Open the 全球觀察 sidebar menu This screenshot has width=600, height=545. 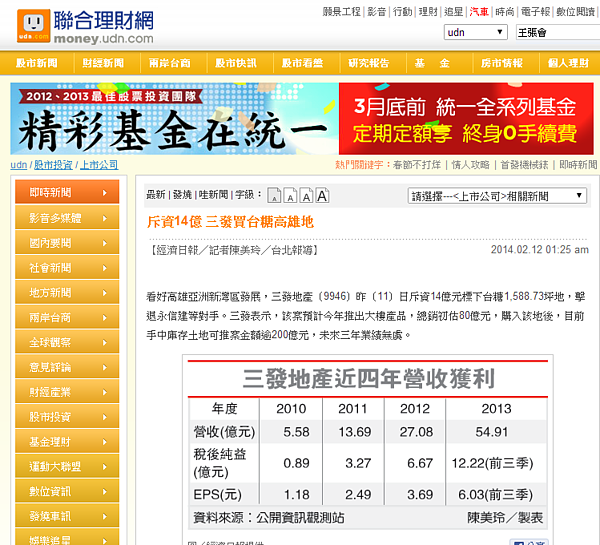coord(67,342)
